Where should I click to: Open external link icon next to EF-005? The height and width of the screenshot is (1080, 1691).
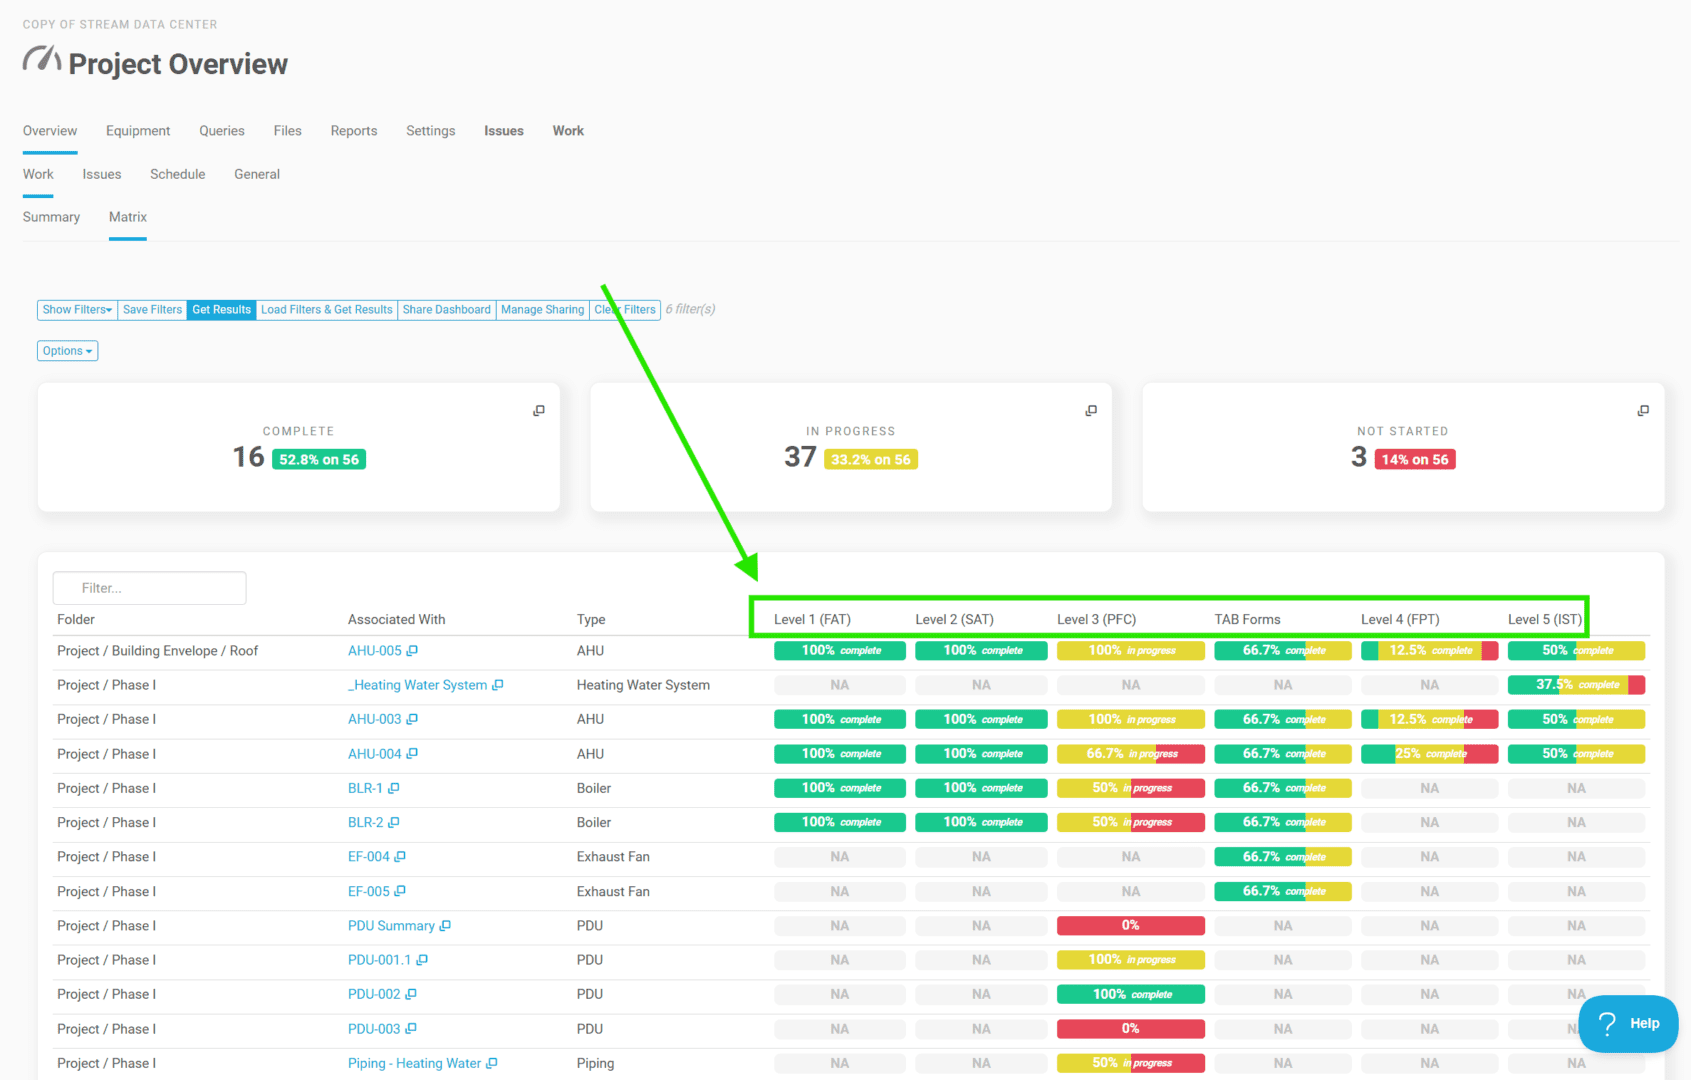point(400,891)
